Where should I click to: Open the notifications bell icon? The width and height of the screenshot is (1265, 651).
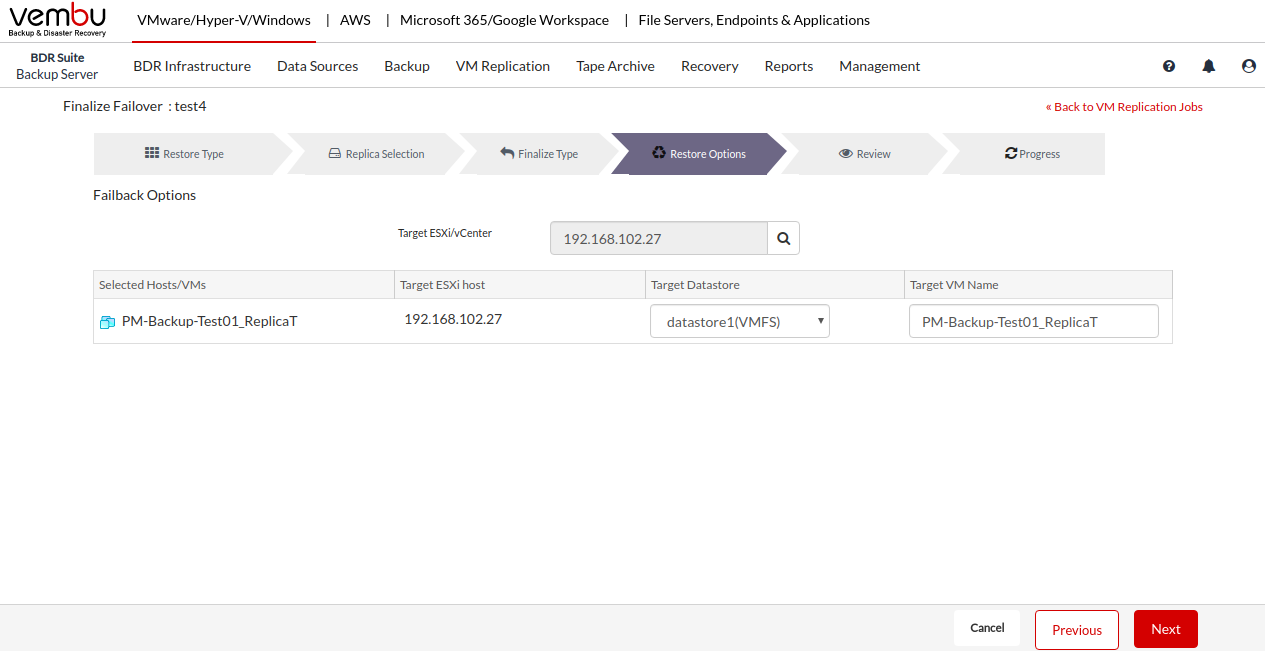pos(1209,66)
